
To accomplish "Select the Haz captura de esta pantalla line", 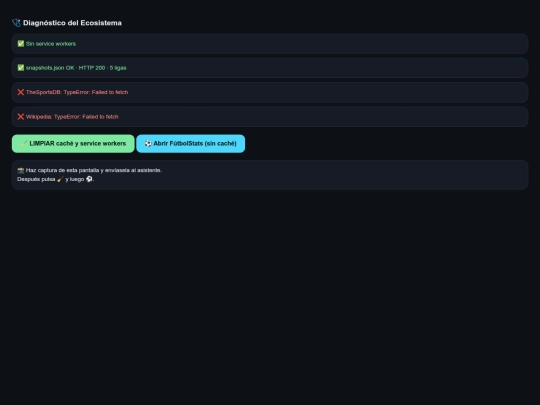I will [90, 170].
